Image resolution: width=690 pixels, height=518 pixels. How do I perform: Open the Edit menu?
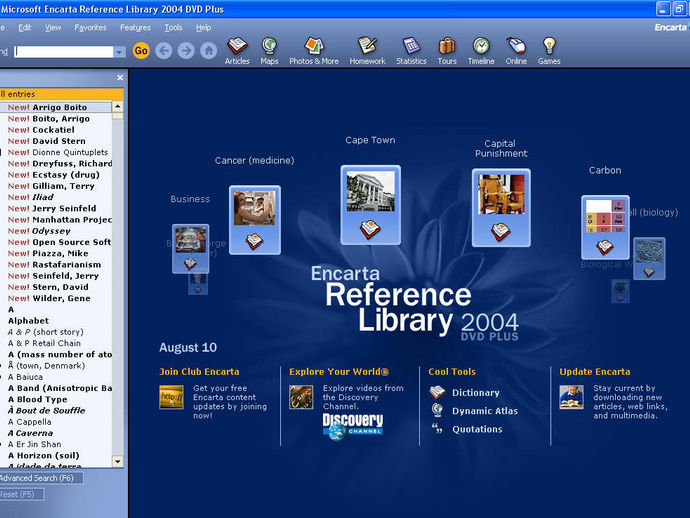(25, 28)
